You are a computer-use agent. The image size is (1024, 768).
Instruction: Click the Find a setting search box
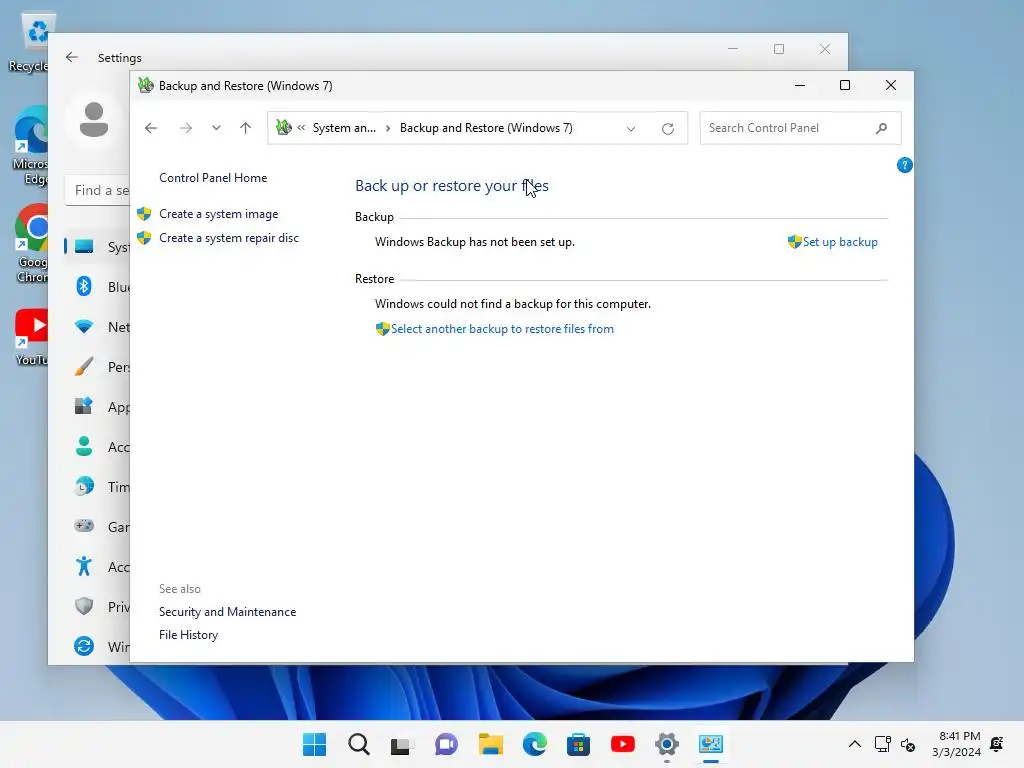98,191
